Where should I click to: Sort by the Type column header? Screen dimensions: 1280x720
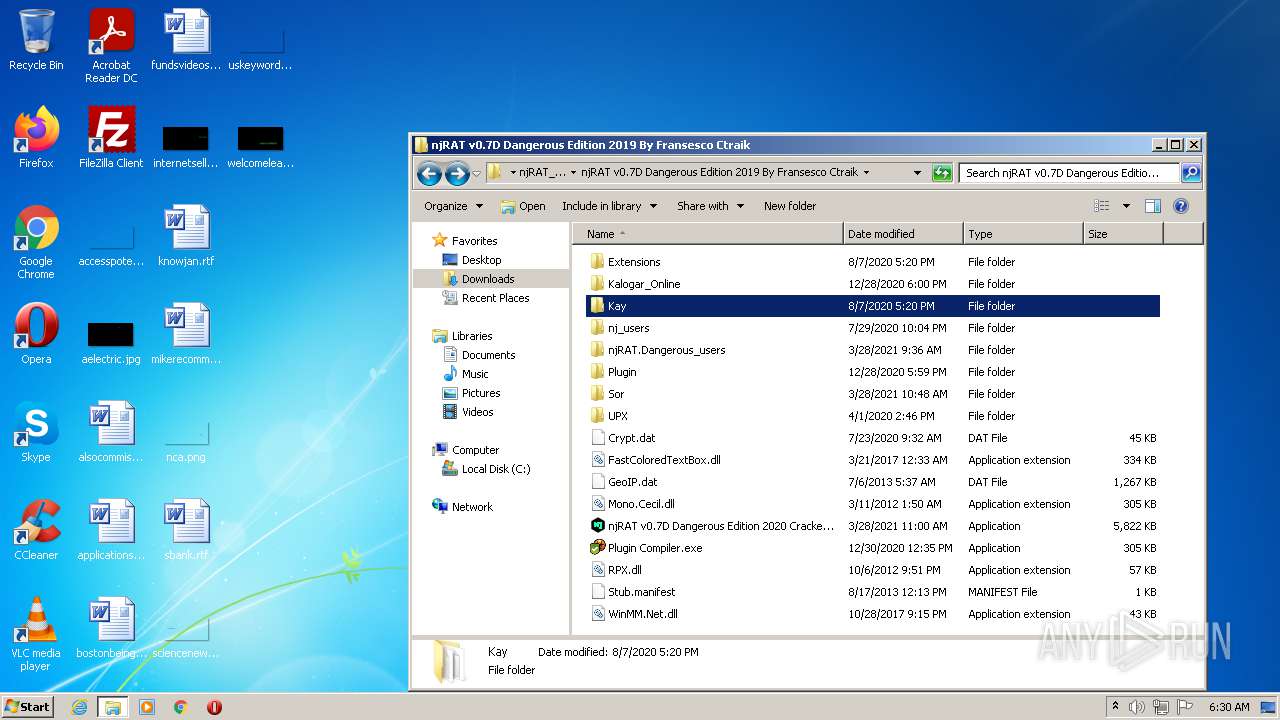pyautogui.click(x=1023, y=234)
